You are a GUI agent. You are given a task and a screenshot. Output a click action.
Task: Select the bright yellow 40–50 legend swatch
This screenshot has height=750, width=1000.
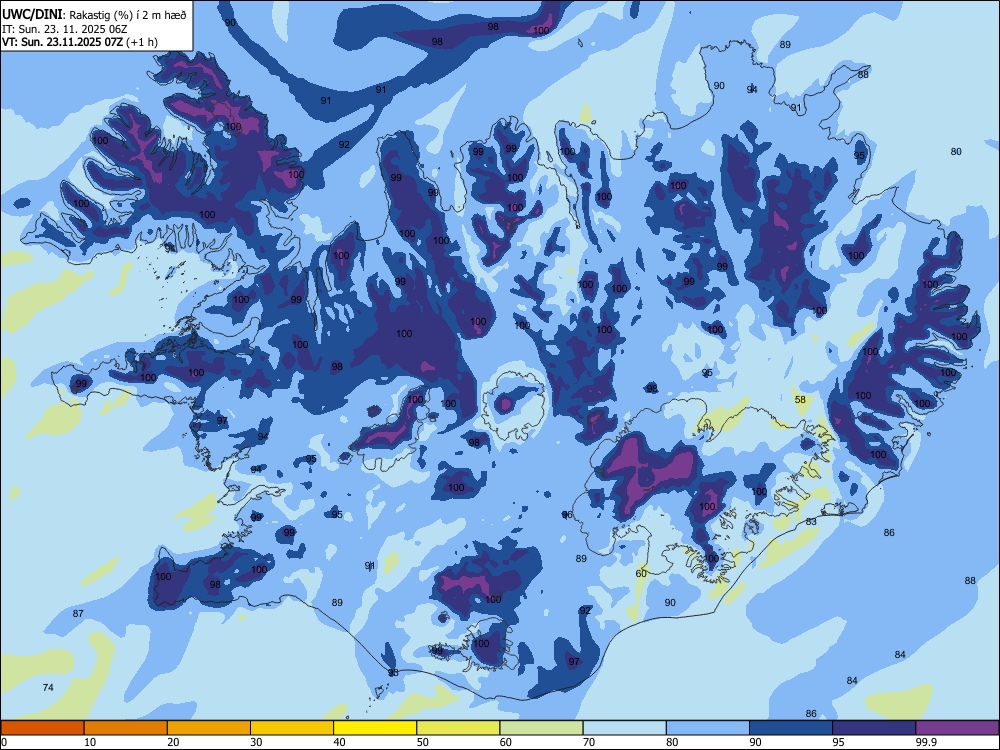(x=375, y=728)
